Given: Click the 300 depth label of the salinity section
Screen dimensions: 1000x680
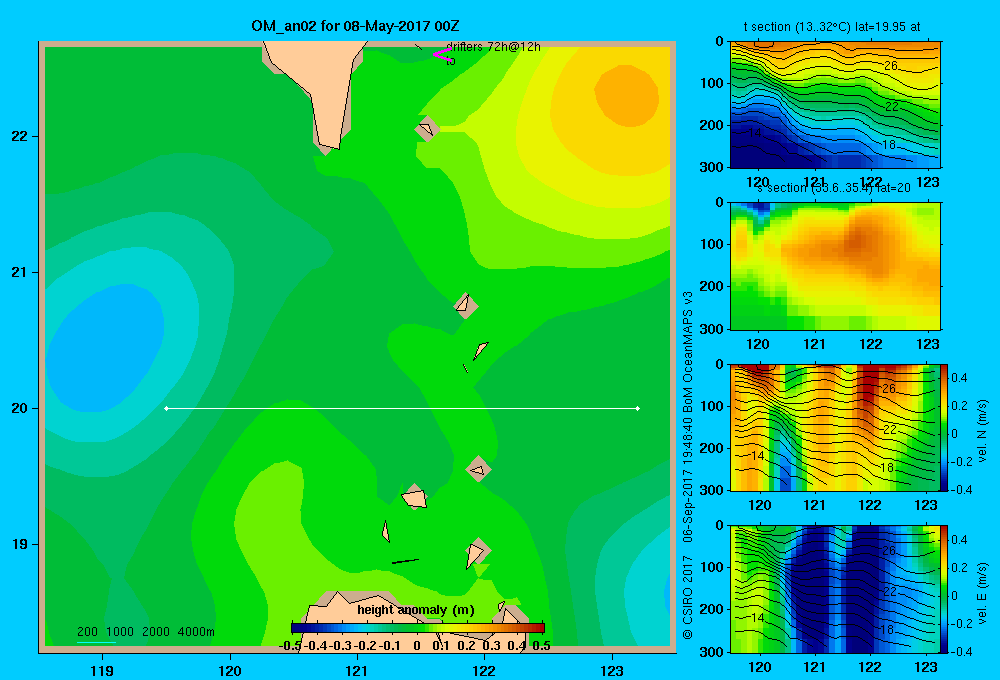Looking at the screenshot, I should point(710,329).
